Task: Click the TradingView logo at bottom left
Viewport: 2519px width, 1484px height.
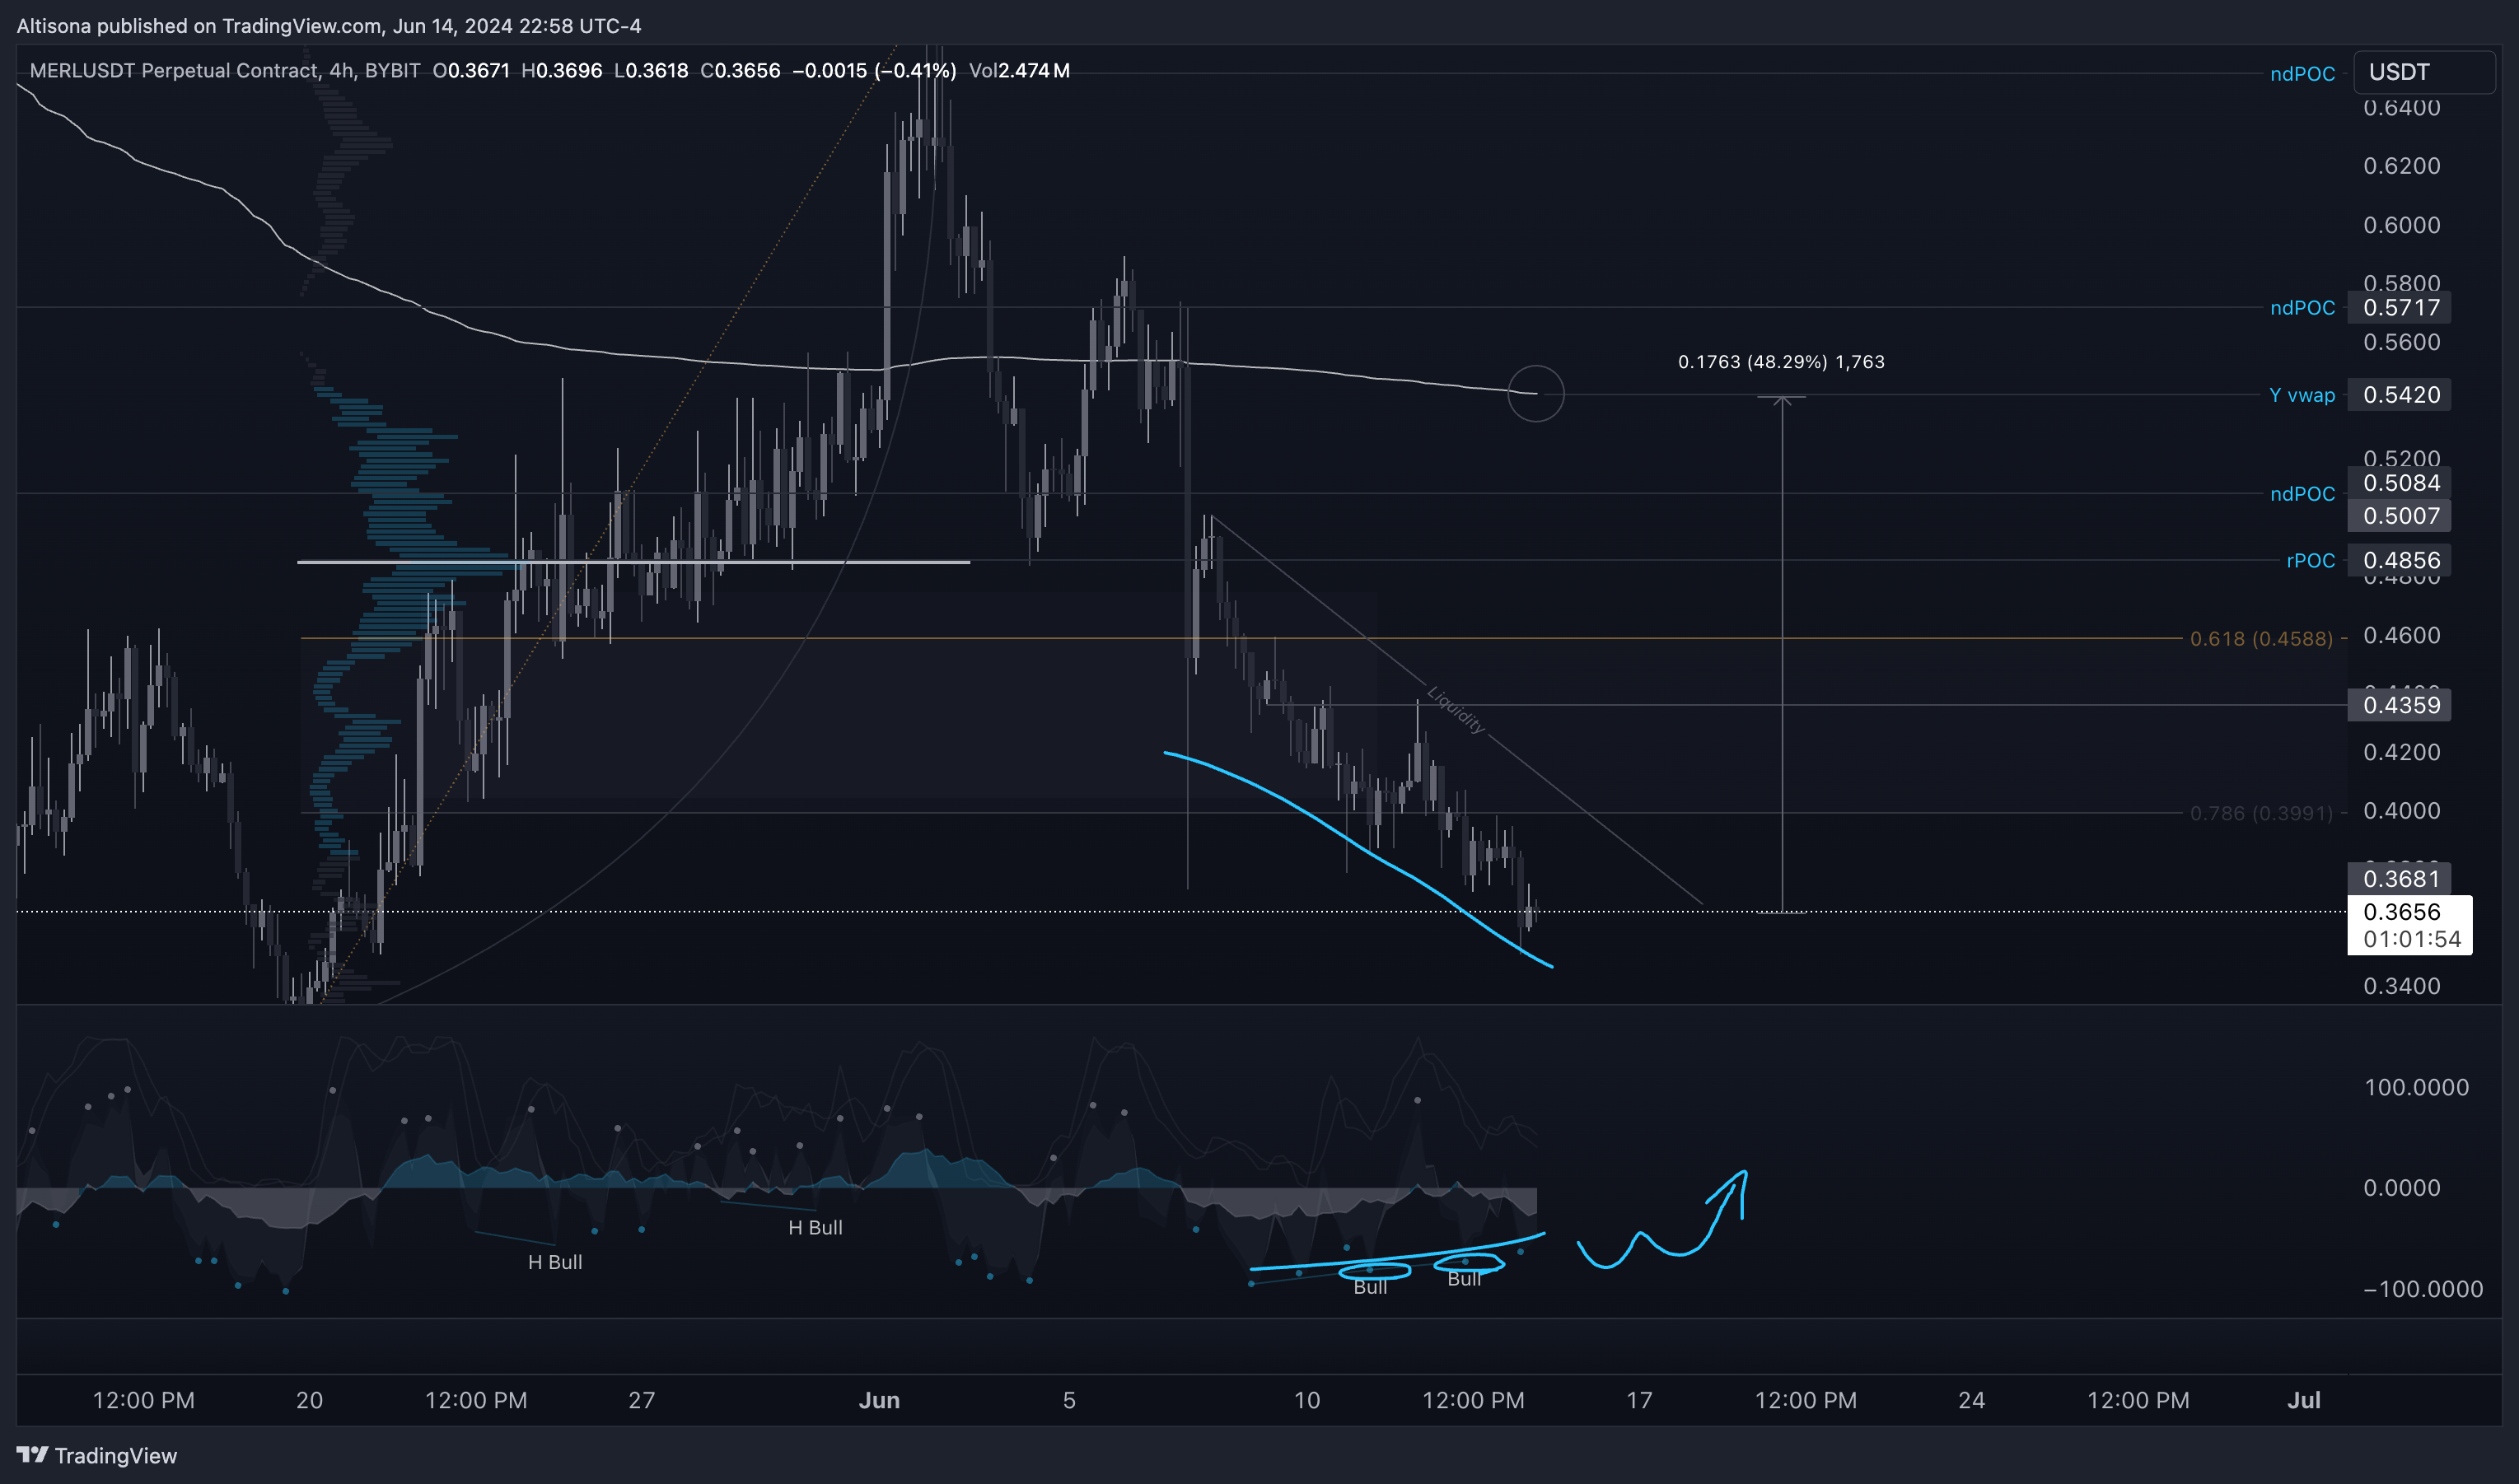Action: pos(97,1455)
